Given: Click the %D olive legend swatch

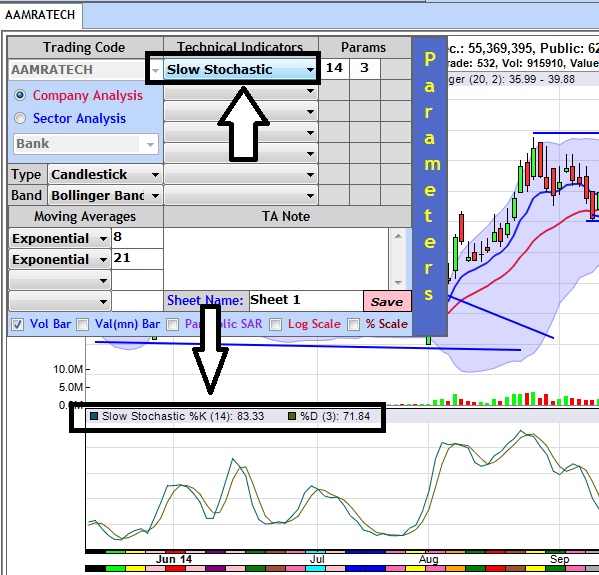Looking at the screenshot, I should point(292,416).
